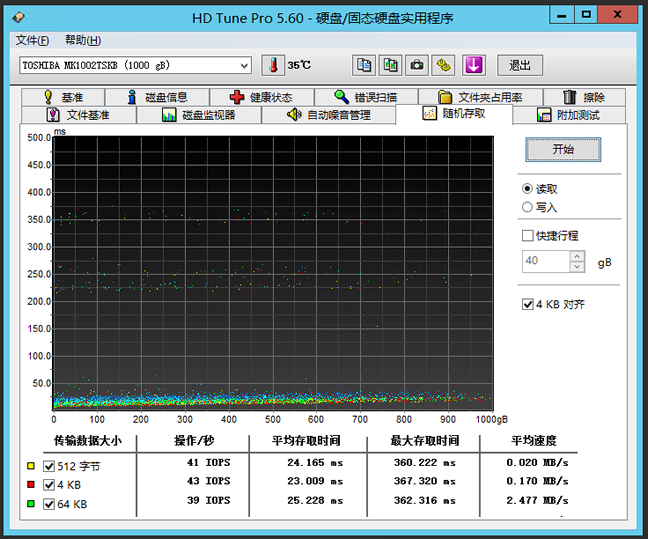Switch to the 健康状态 tab
This screenshot has height=539, width=648.
[261, 97]
